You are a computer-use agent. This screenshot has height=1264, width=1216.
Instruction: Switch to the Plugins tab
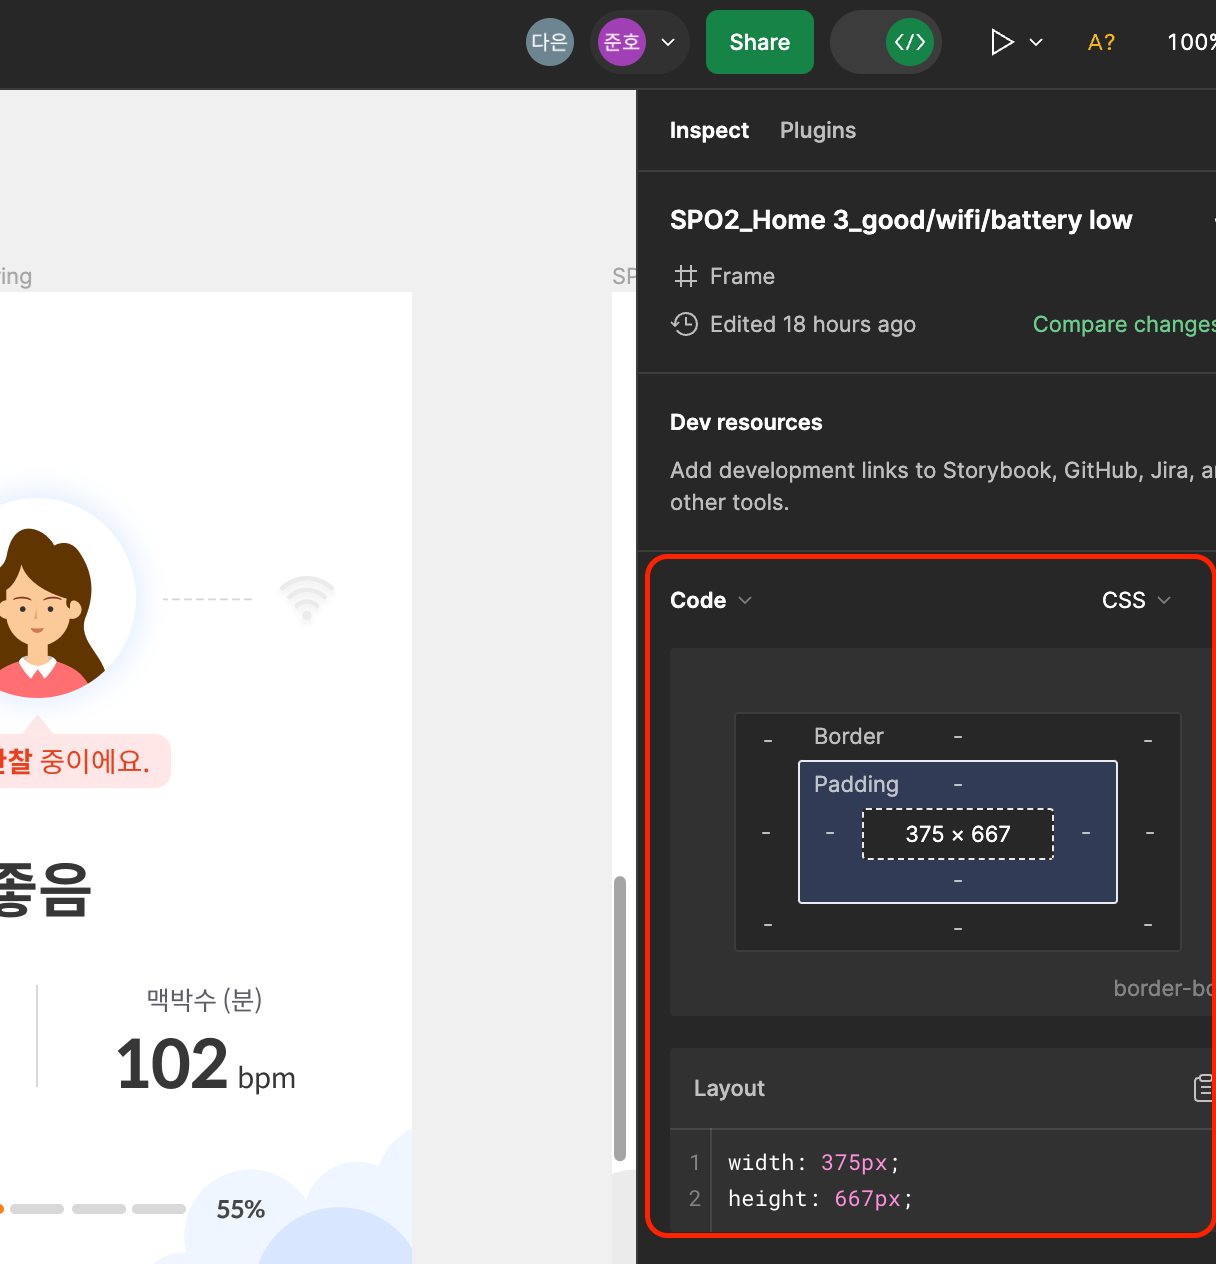[x=818, y=131]
